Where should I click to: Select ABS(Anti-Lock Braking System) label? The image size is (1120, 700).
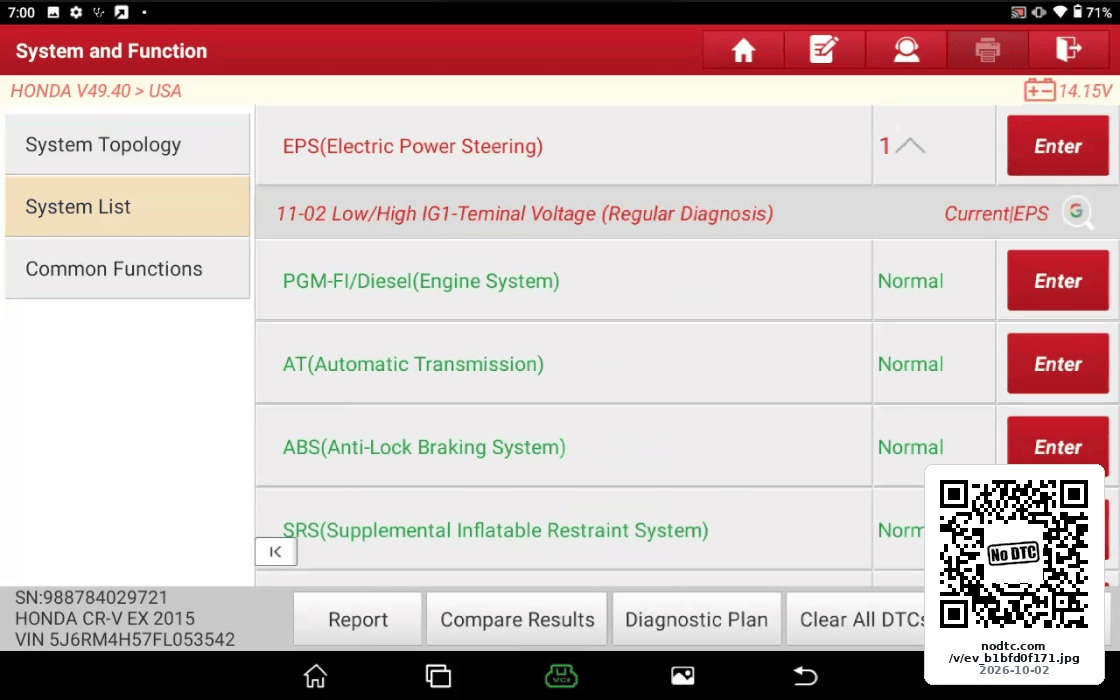pyautogui.click(x=424, y=447)
